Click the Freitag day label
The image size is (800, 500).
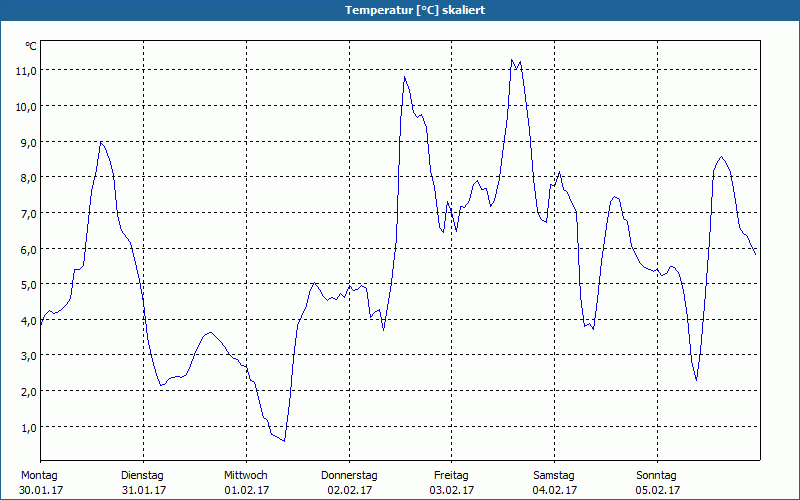(x=451, y=475)
